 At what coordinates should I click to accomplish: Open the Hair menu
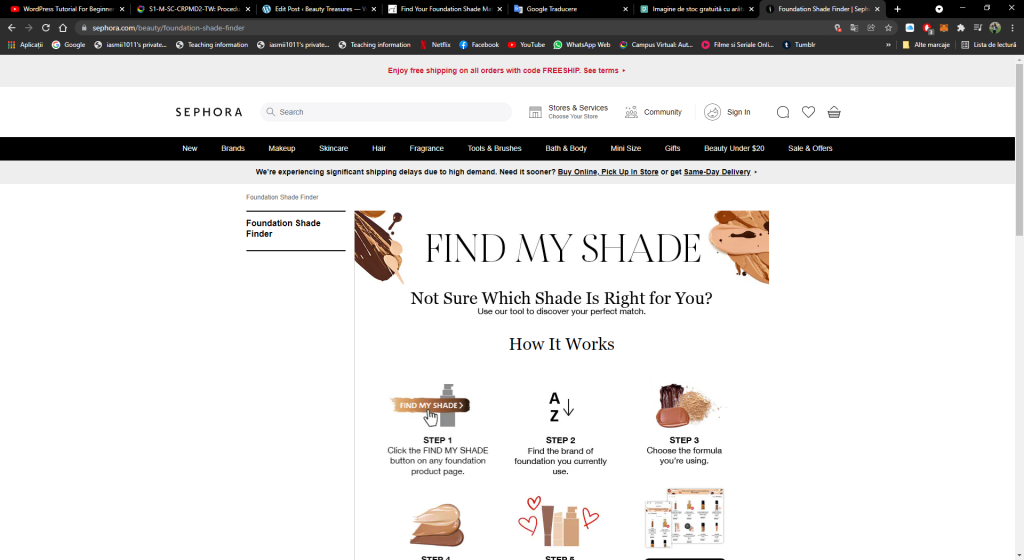(379, 149)
